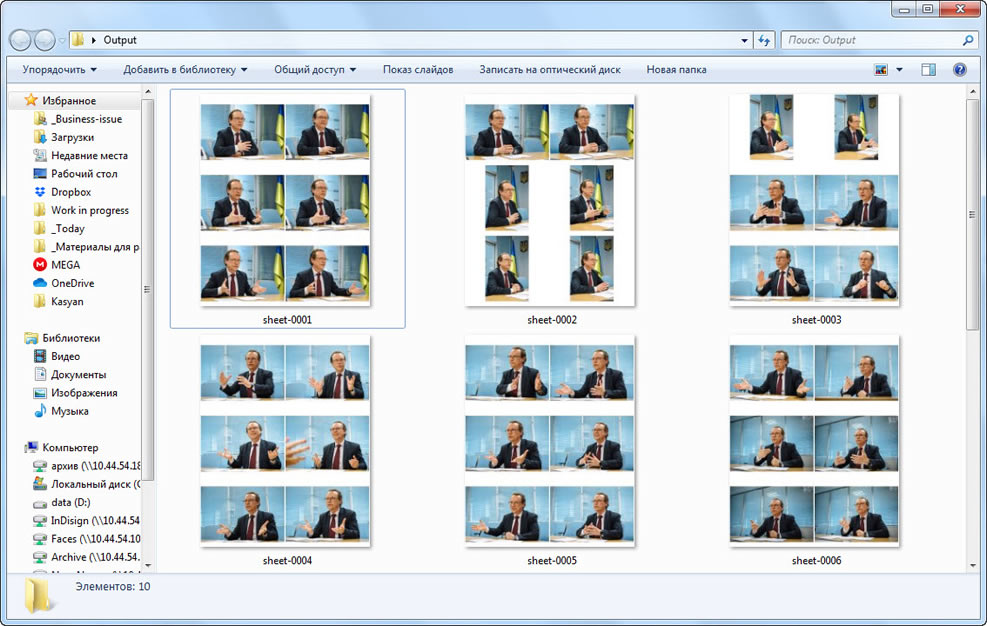Select the sheet-0004 thumbnail

285,441
